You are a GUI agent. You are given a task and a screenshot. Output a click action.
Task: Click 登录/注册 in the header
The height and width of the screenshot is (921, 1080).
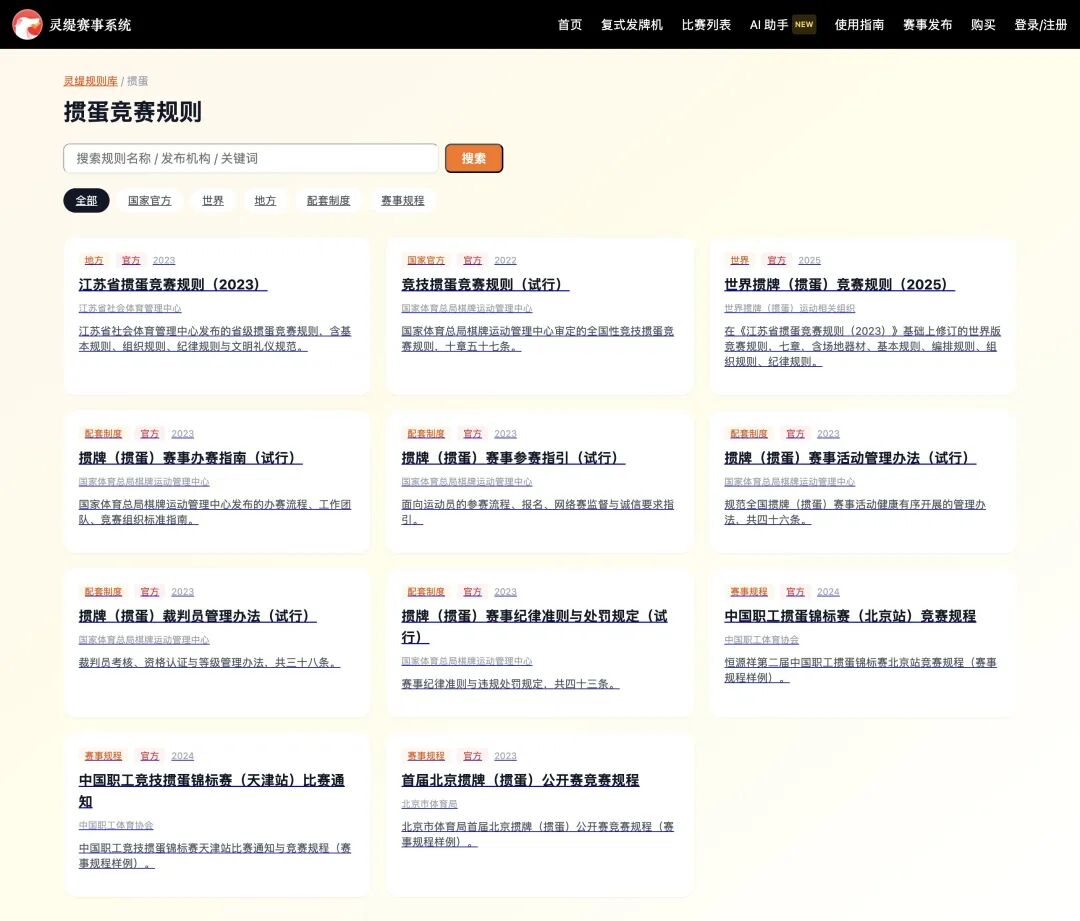click(1040, 25)
